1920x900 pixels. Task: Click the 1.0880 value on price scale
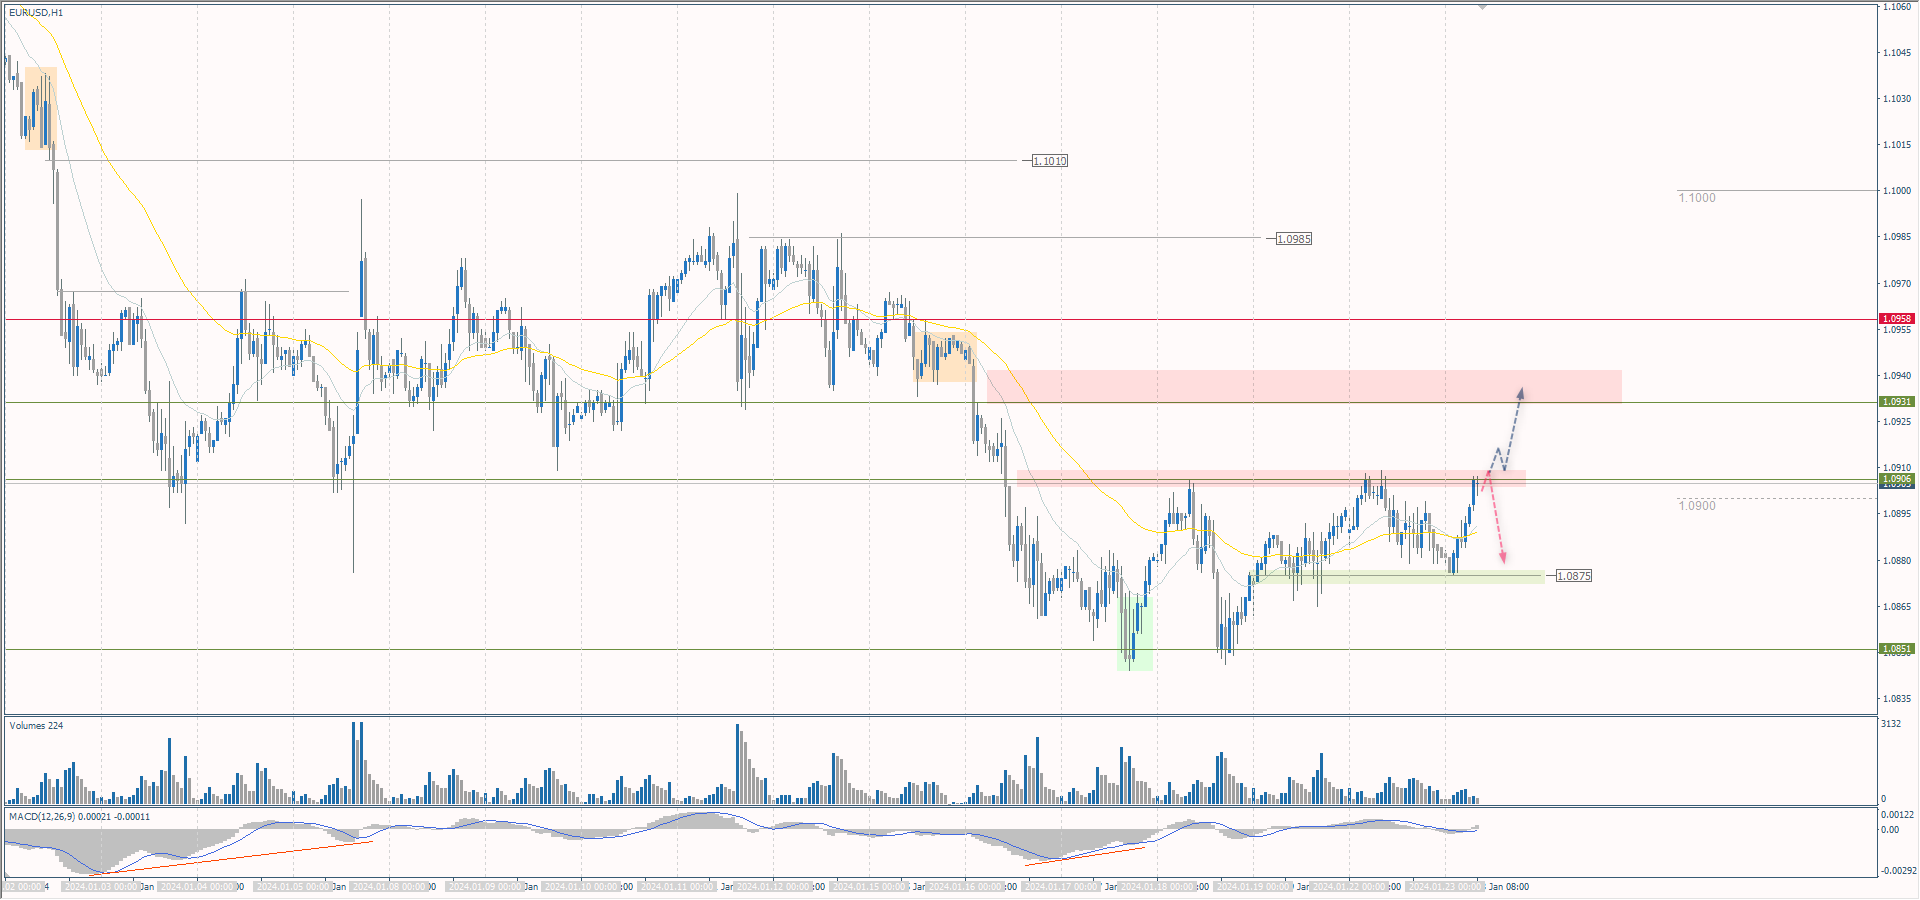1897,561
